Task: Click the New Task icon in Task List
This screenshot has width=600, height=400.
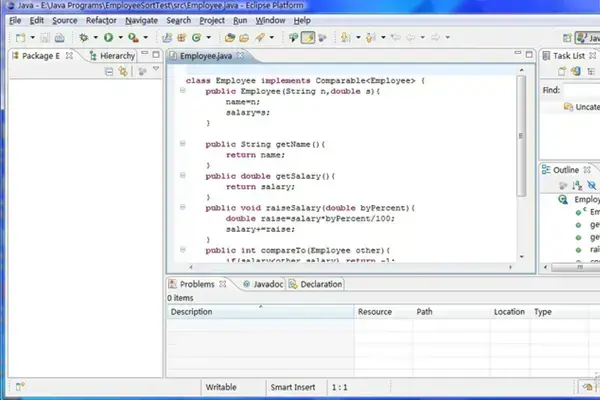Action: 561,71
